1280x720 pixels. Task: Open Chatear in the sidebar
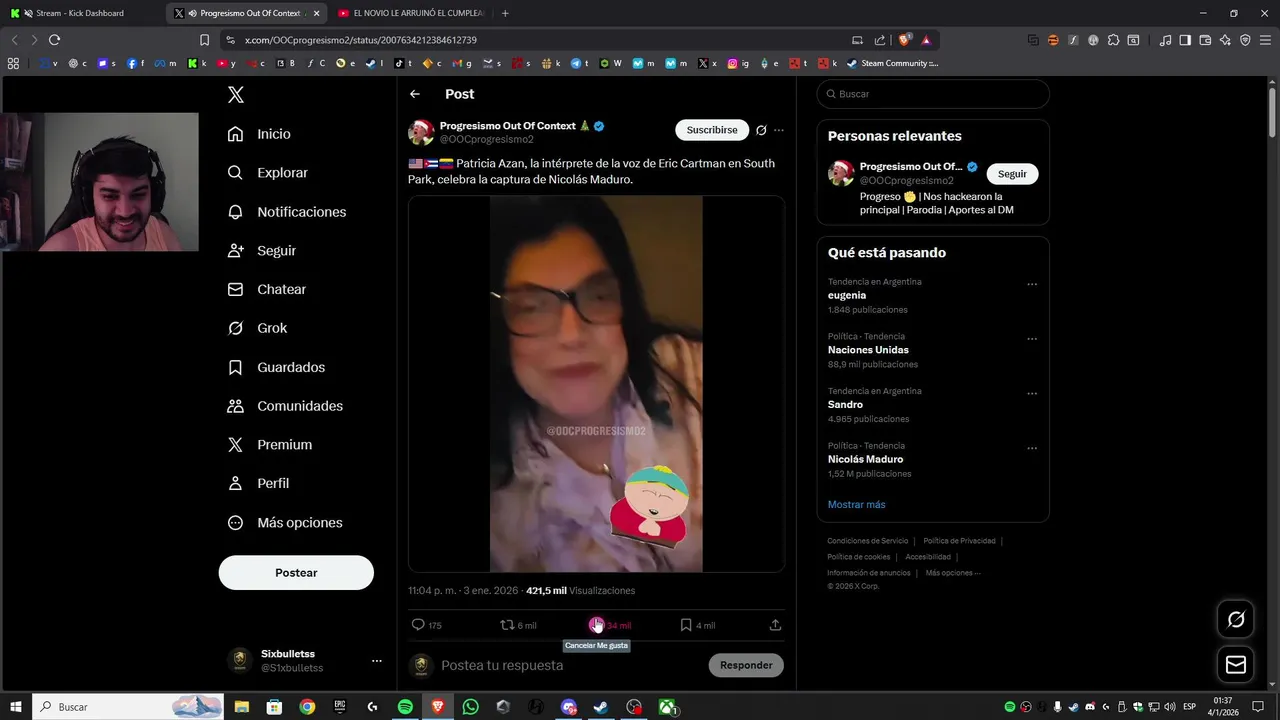[x=266, y=289]
